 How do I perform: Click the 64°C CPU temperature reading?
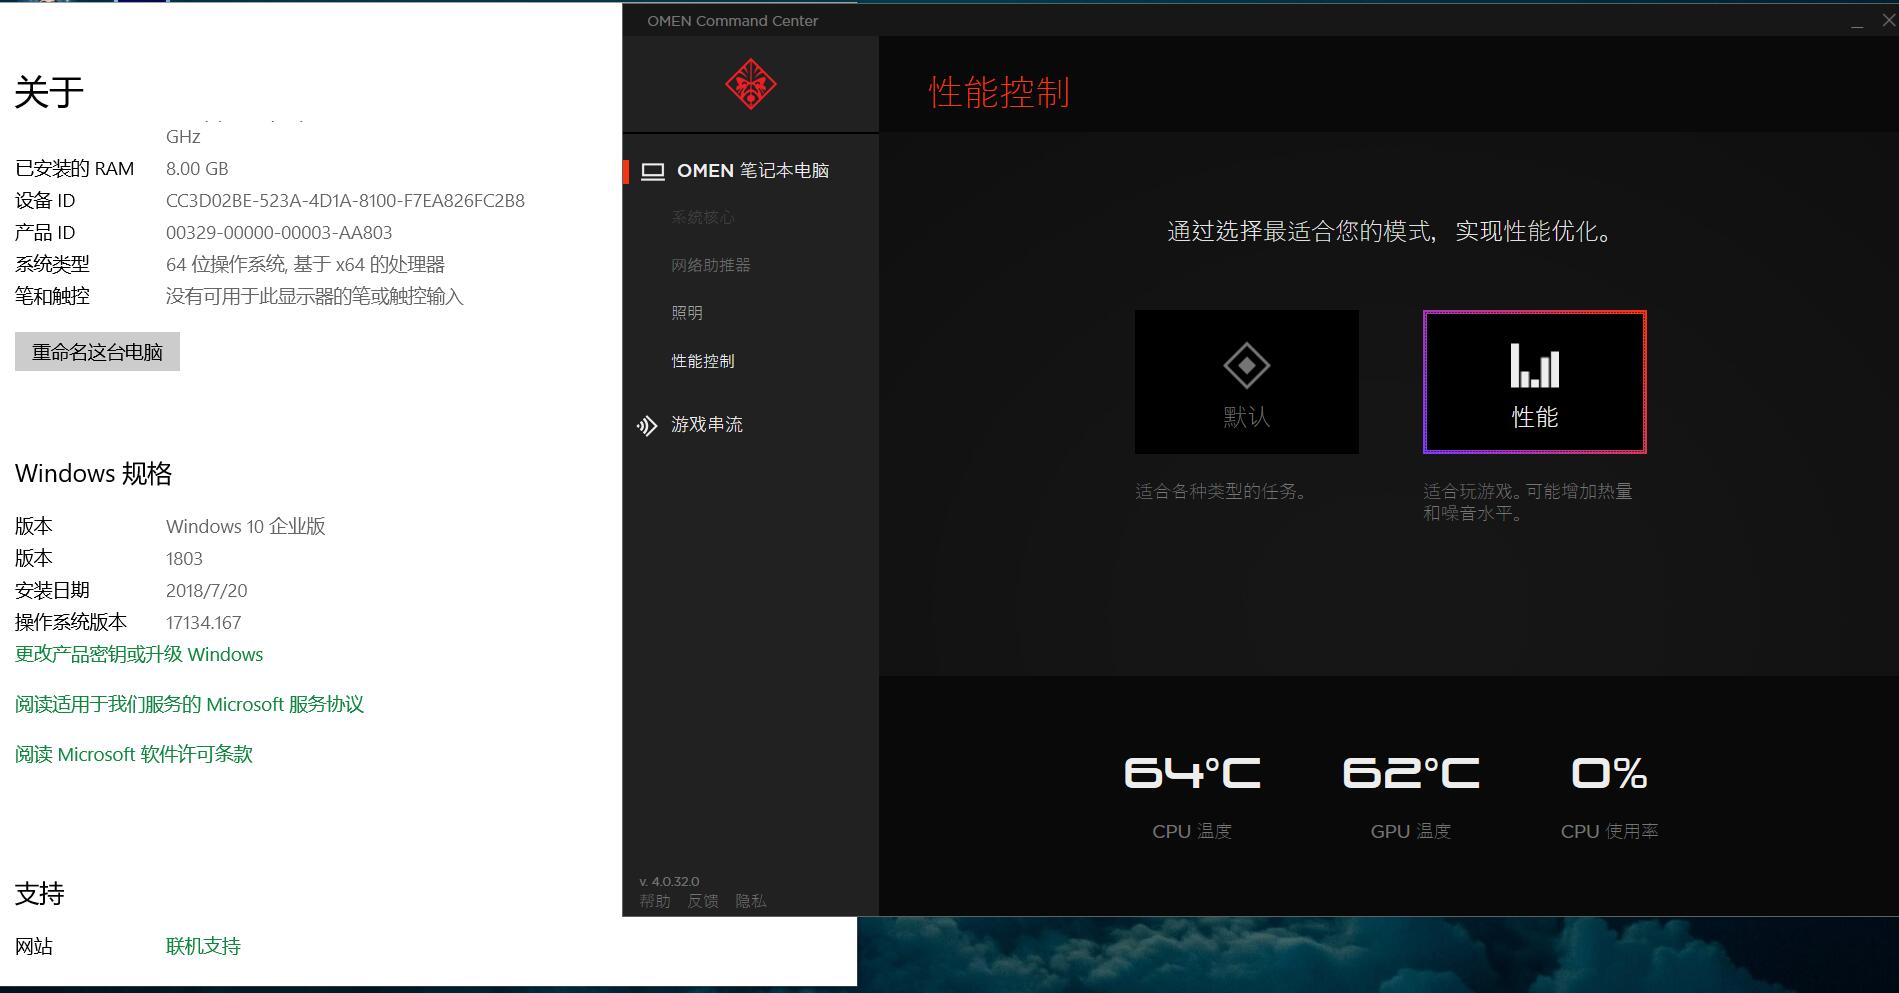1192,773
